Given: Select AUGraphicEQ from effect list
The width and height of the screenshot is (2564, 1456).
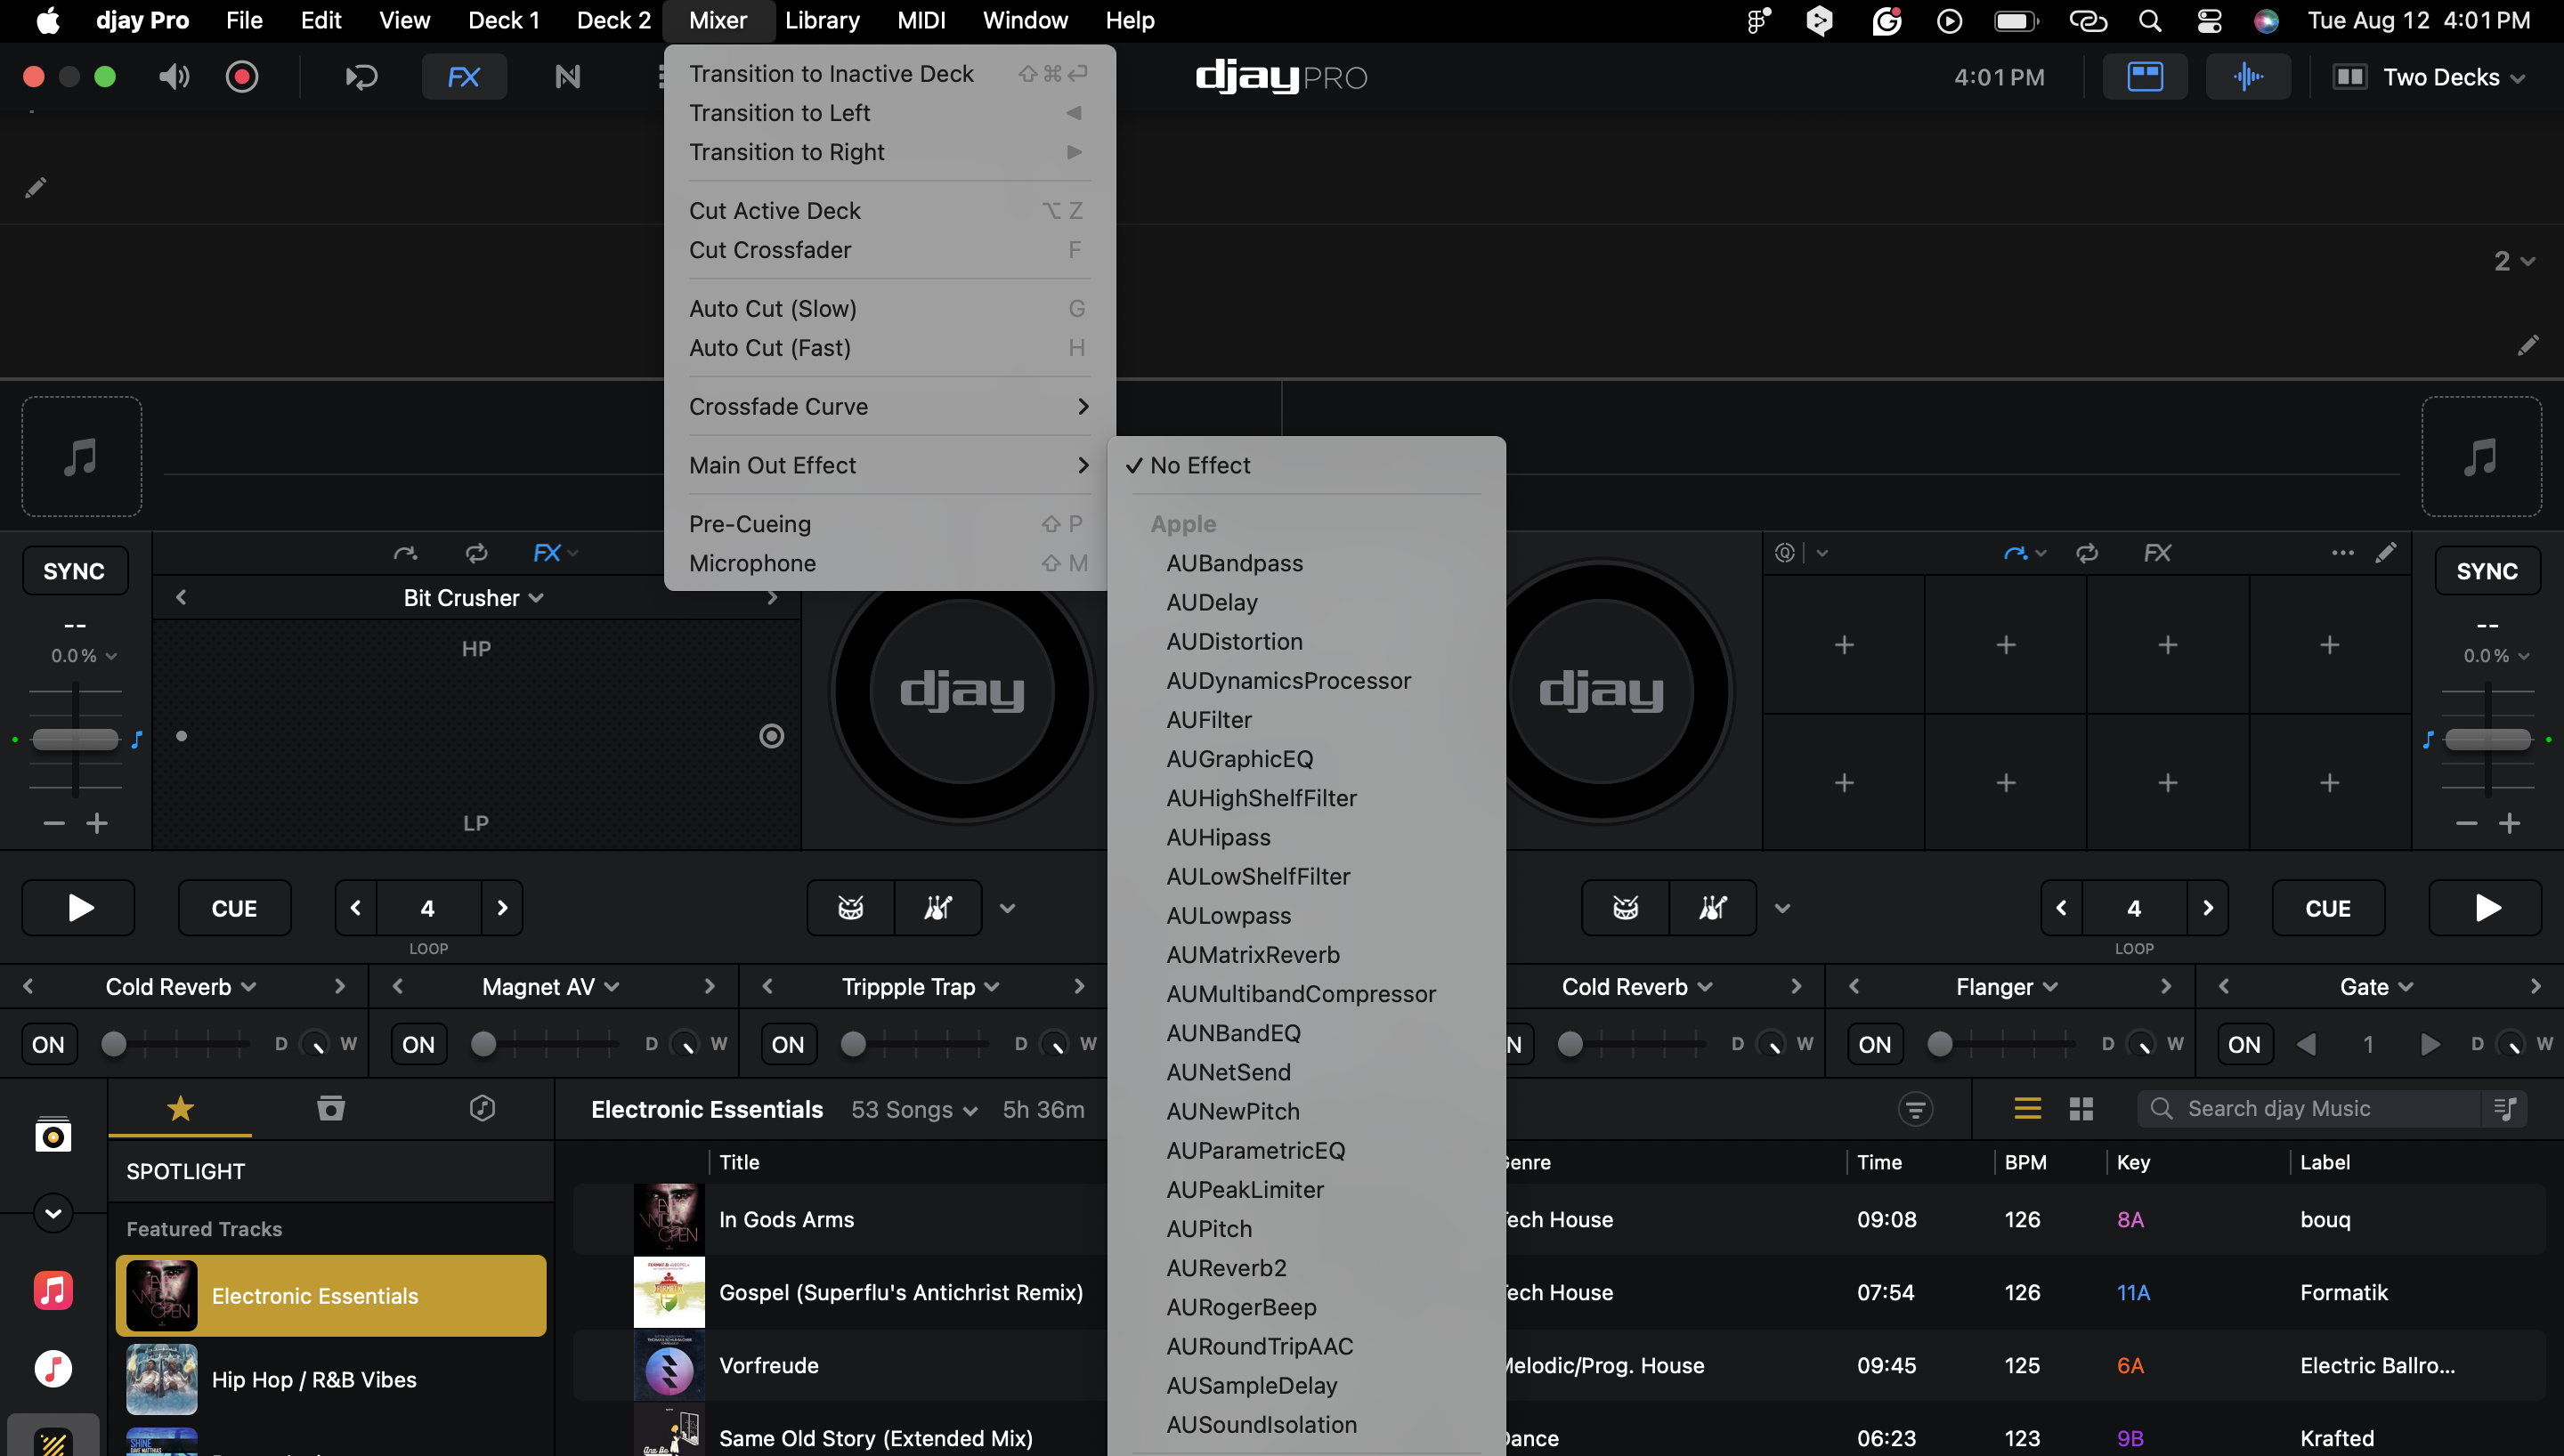Looking at the screenshot, I should pos(1239,759).
